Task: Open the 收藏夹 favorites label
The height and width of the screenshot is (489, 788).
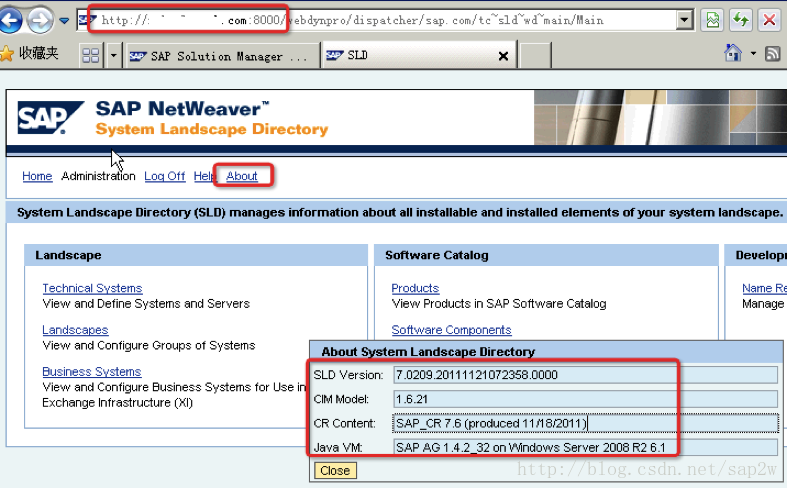Action: pos(38,53)
